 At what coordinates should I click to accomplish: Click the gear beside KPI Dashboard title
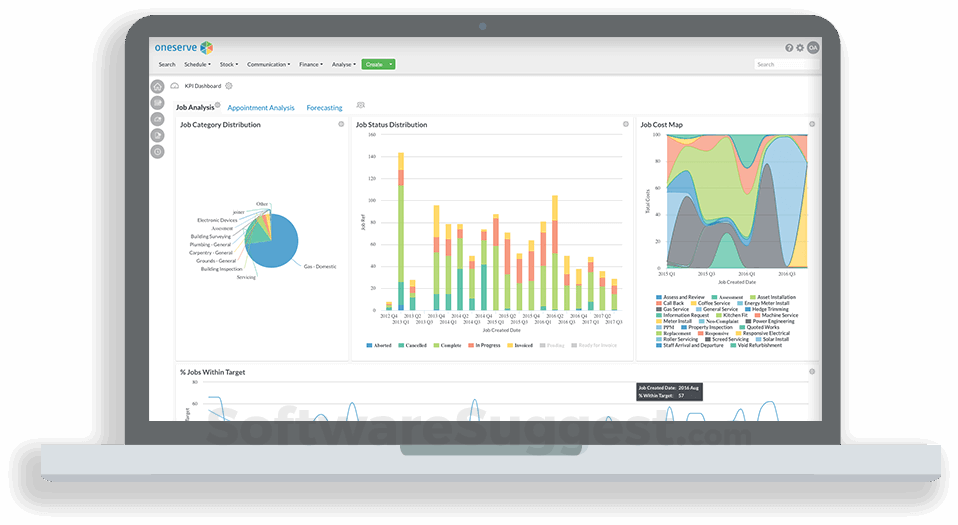[x=229, y=86]
